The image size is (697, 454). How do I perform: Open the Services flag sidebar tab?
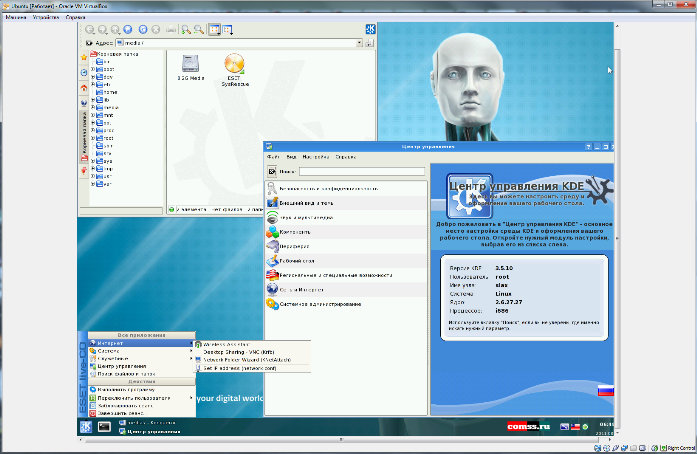[x=84, y=170]
